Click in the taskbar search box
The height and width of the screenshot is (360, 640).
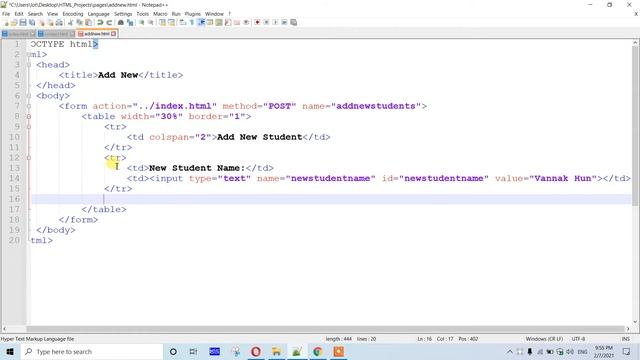tap(92, 351)
